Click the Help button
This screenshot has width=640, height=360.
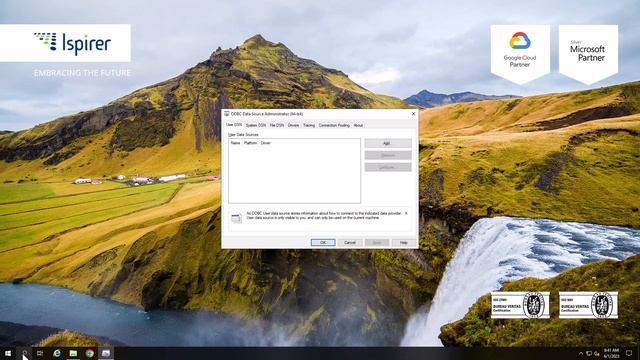coord(404,242)
